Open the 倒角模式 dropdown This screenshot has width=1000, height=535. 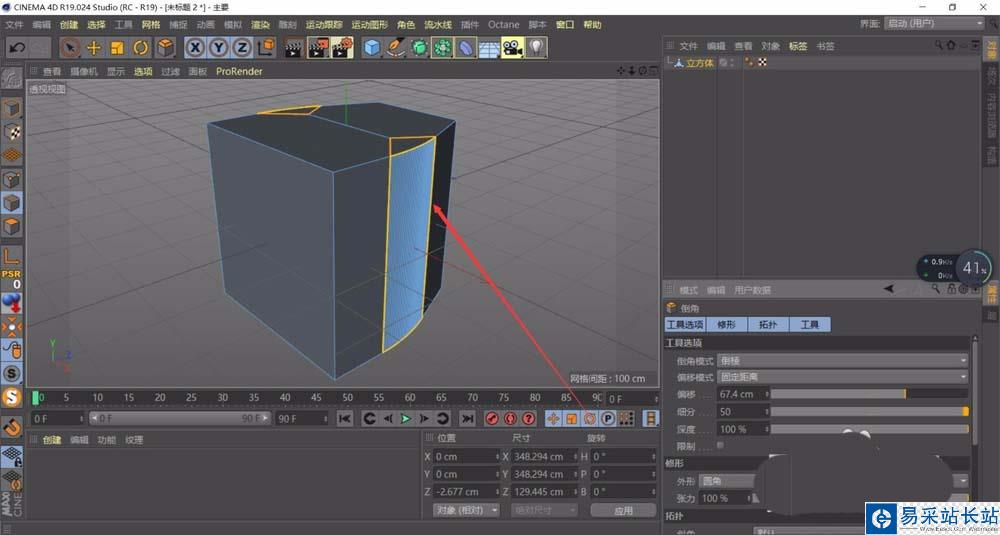(x=843, y=360)
